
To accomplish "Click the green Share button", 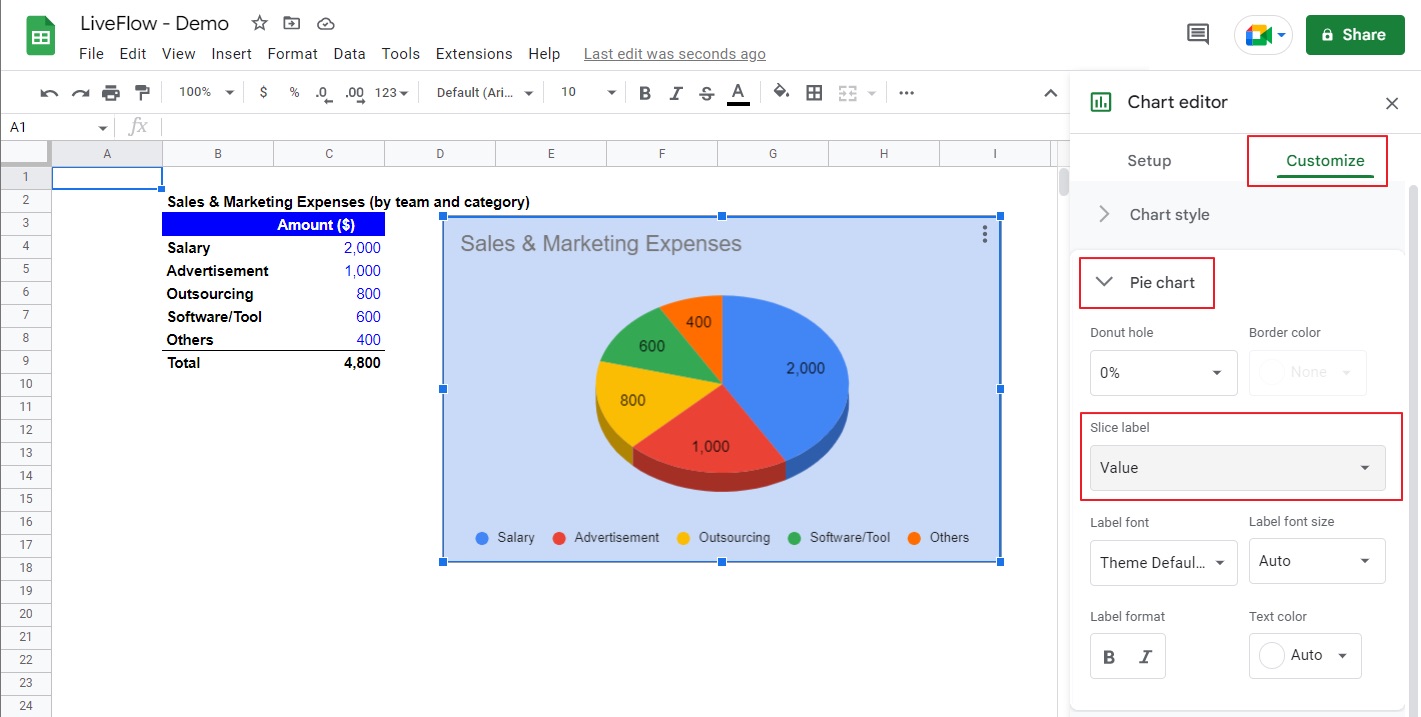I will click(x=1354, y=35).
